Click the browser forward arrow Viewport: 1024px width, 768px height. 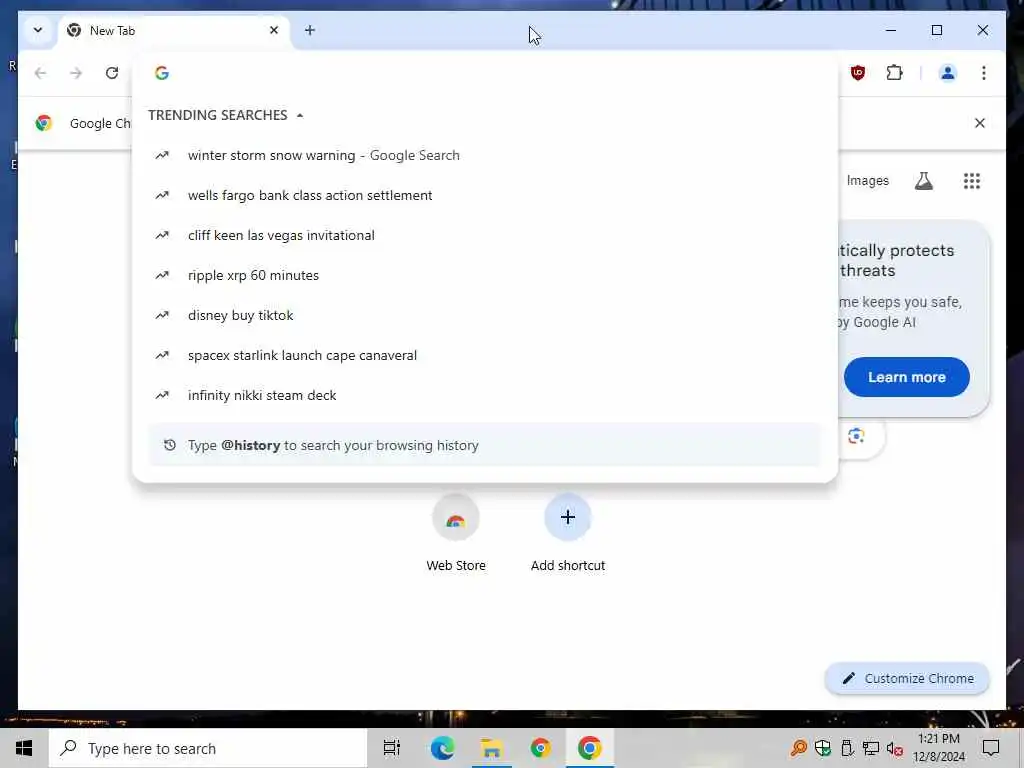76,72
